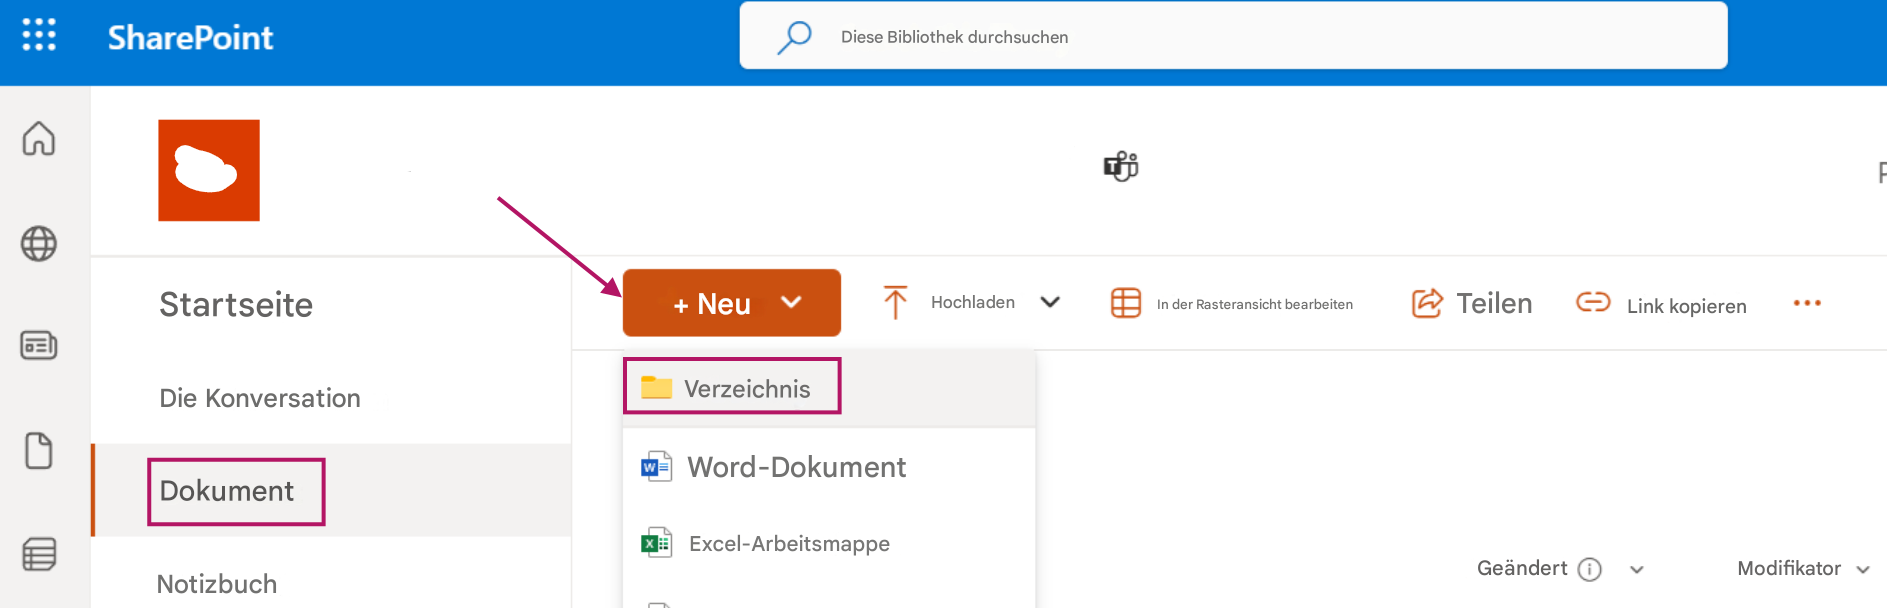Click the Modifikator column header

coord(1789,568)
